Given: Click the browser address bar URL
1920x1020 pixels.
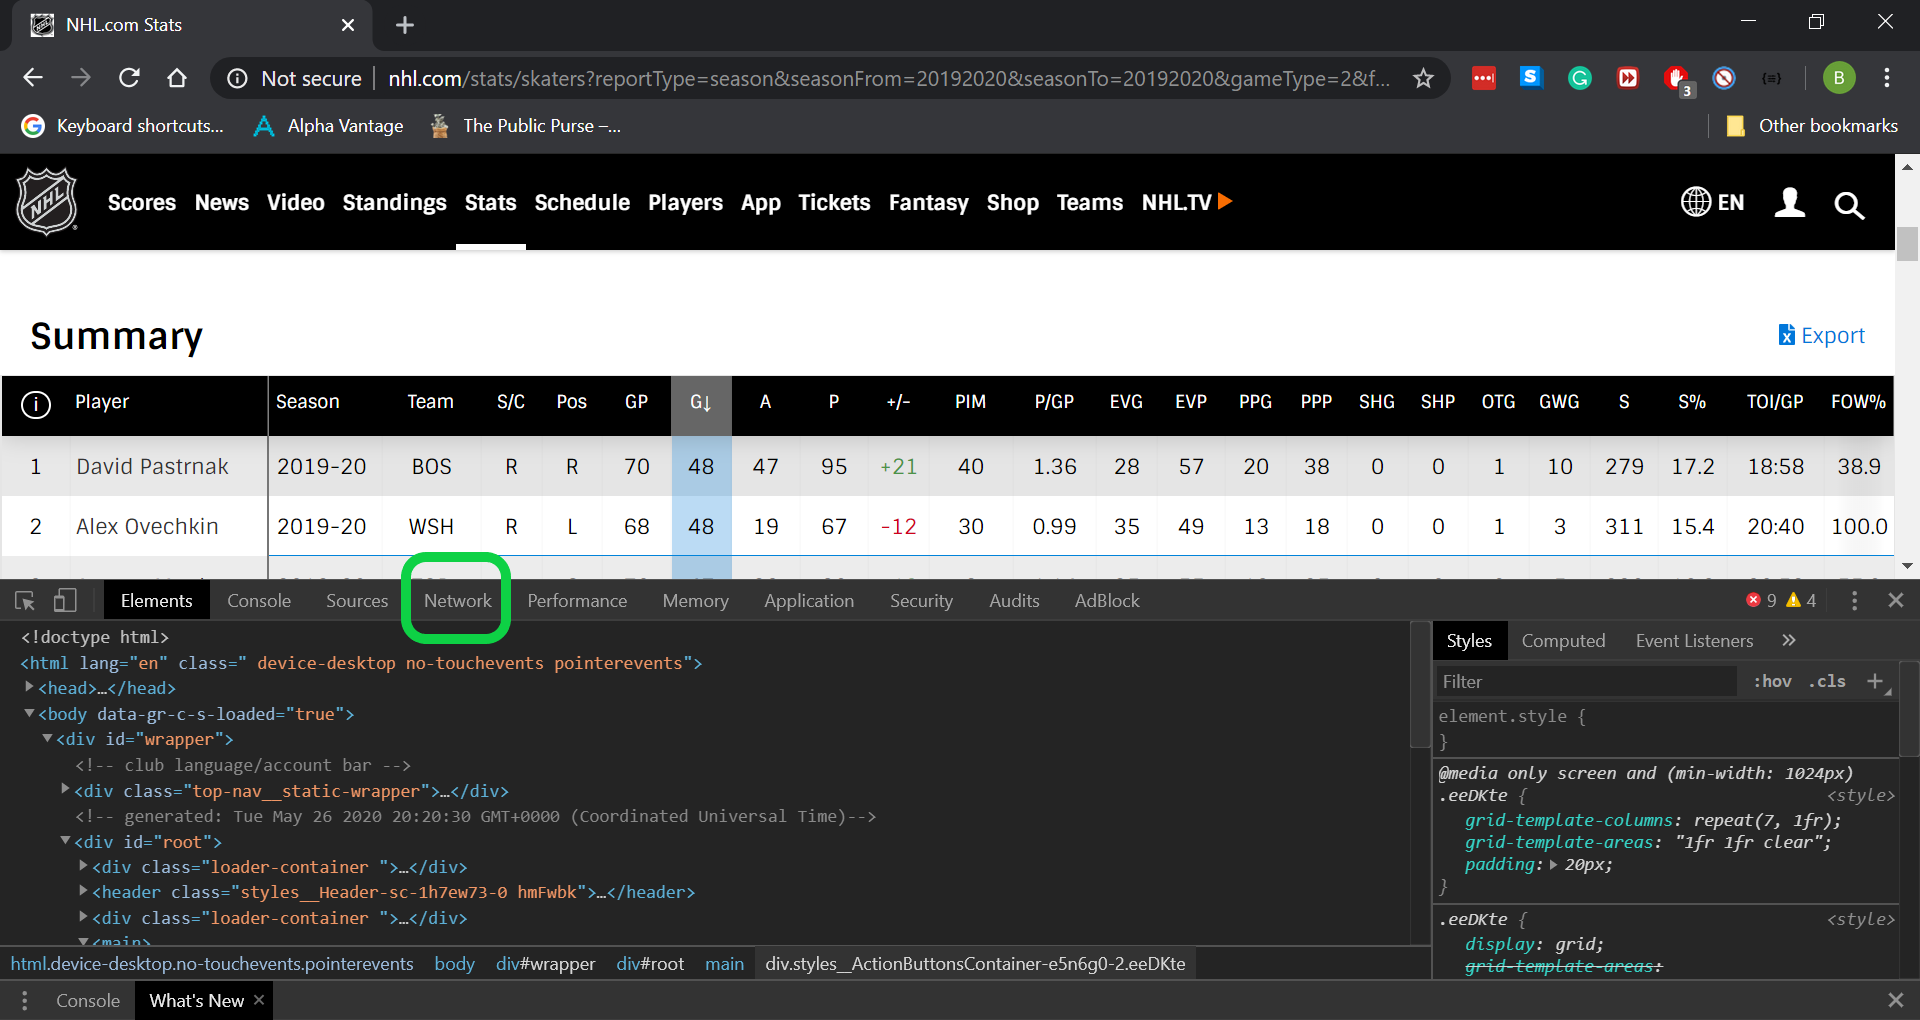Looking at the screenshot, I should (x=888, y=78).
